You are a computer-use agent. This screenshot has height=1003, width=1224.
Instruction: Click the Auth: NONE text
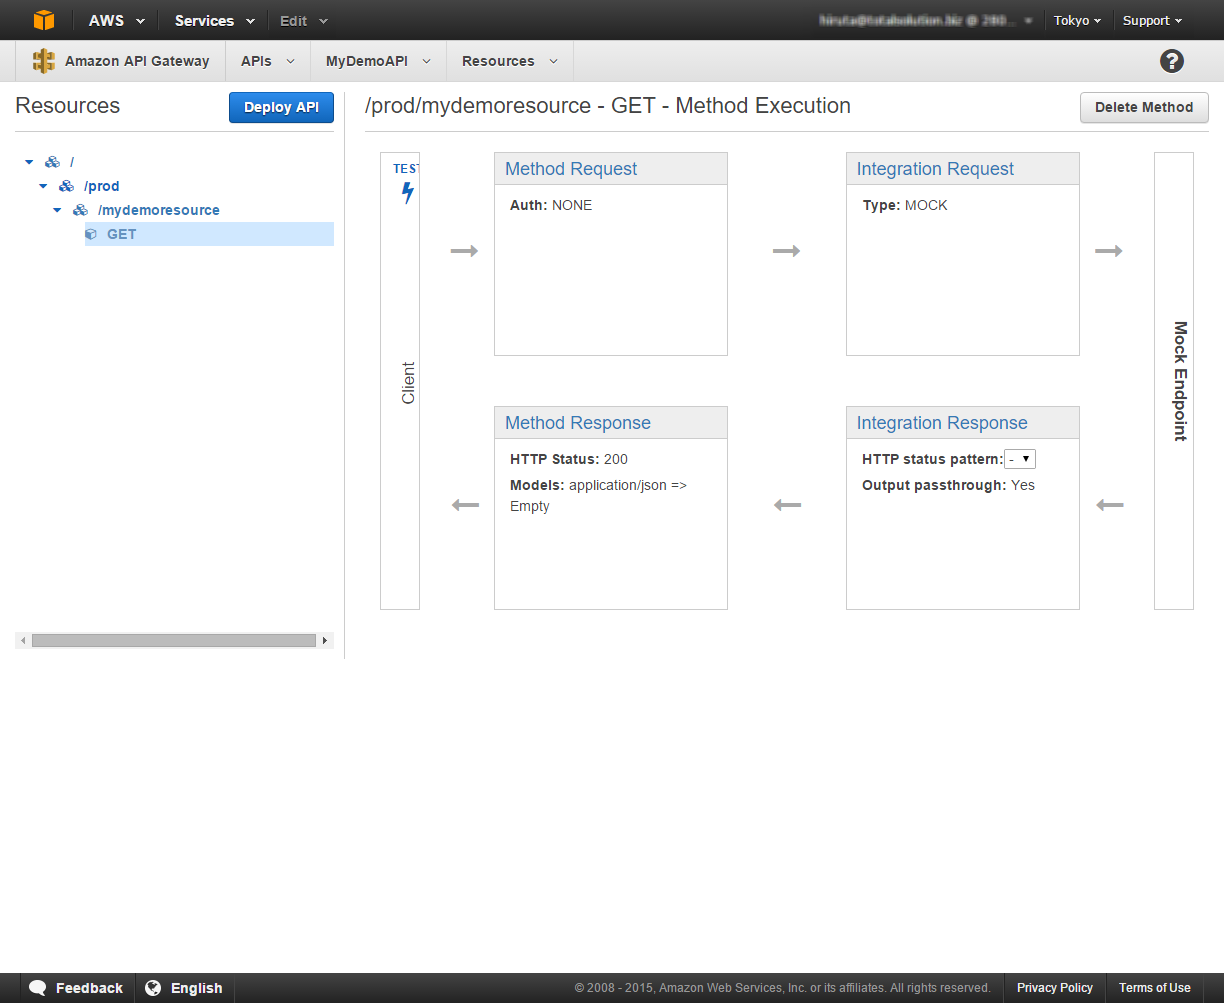coord(551,205)
